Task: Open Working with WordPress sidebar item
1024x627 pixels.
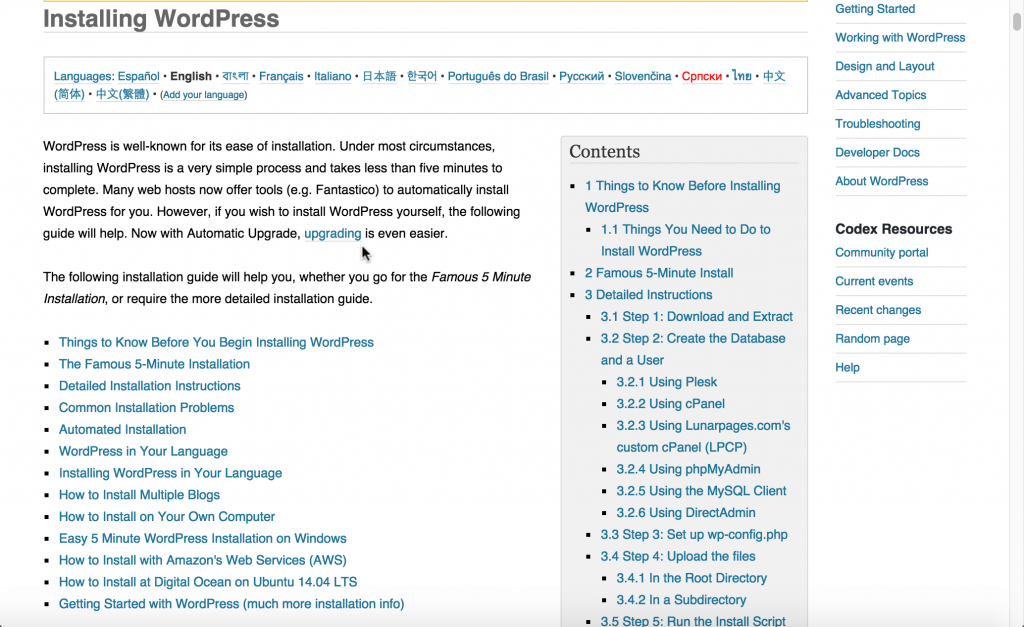Action: pyautogui.click(x=900, y=38)
